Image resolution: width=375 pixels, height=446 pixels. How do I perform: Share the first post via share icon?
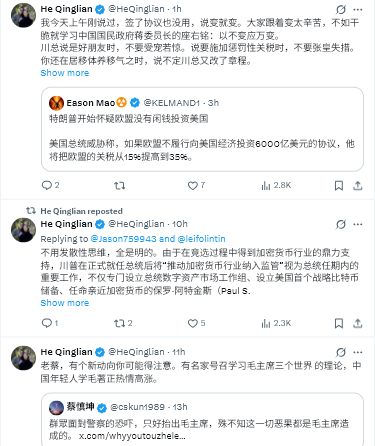358,185
